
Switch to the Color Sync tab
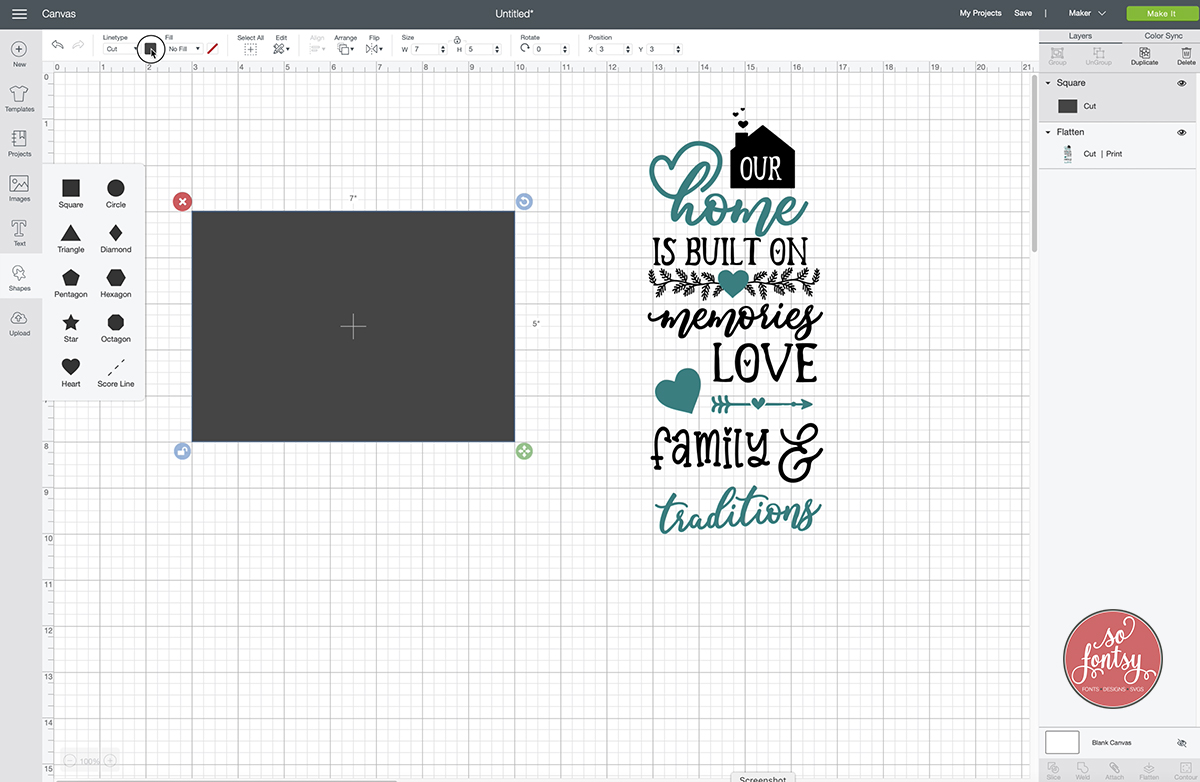coord(1163,36)
